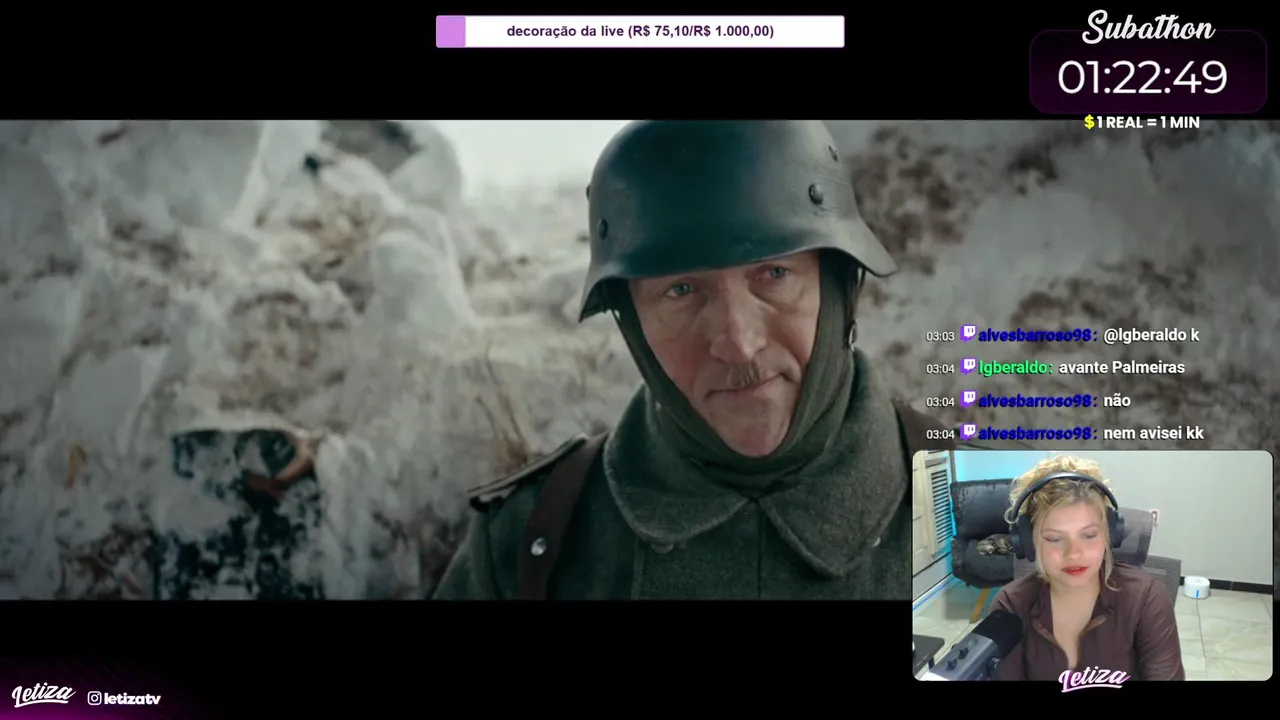Click the '1 REAL = 1 MIN' label
This screenshot has width=1280, height=720.
(x=1148, y=122)
